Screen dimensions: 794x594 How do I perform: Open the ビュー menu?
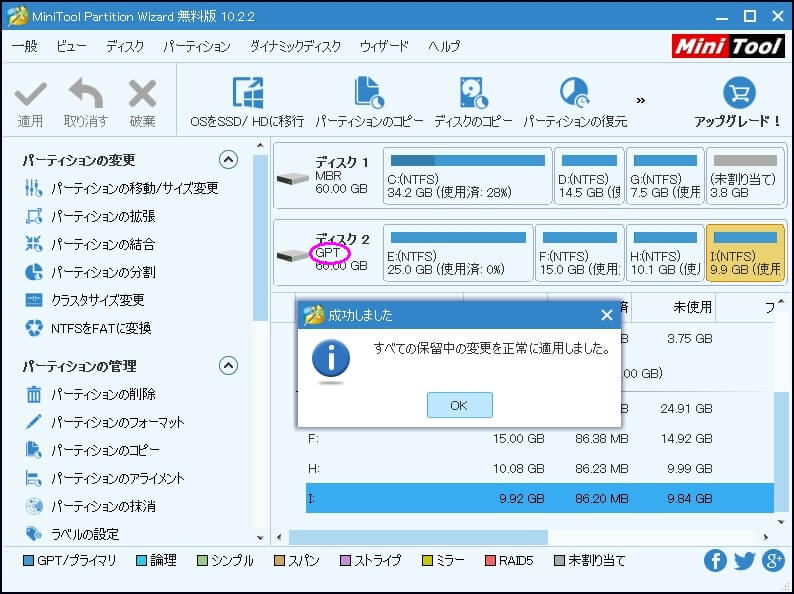point(71,46)
